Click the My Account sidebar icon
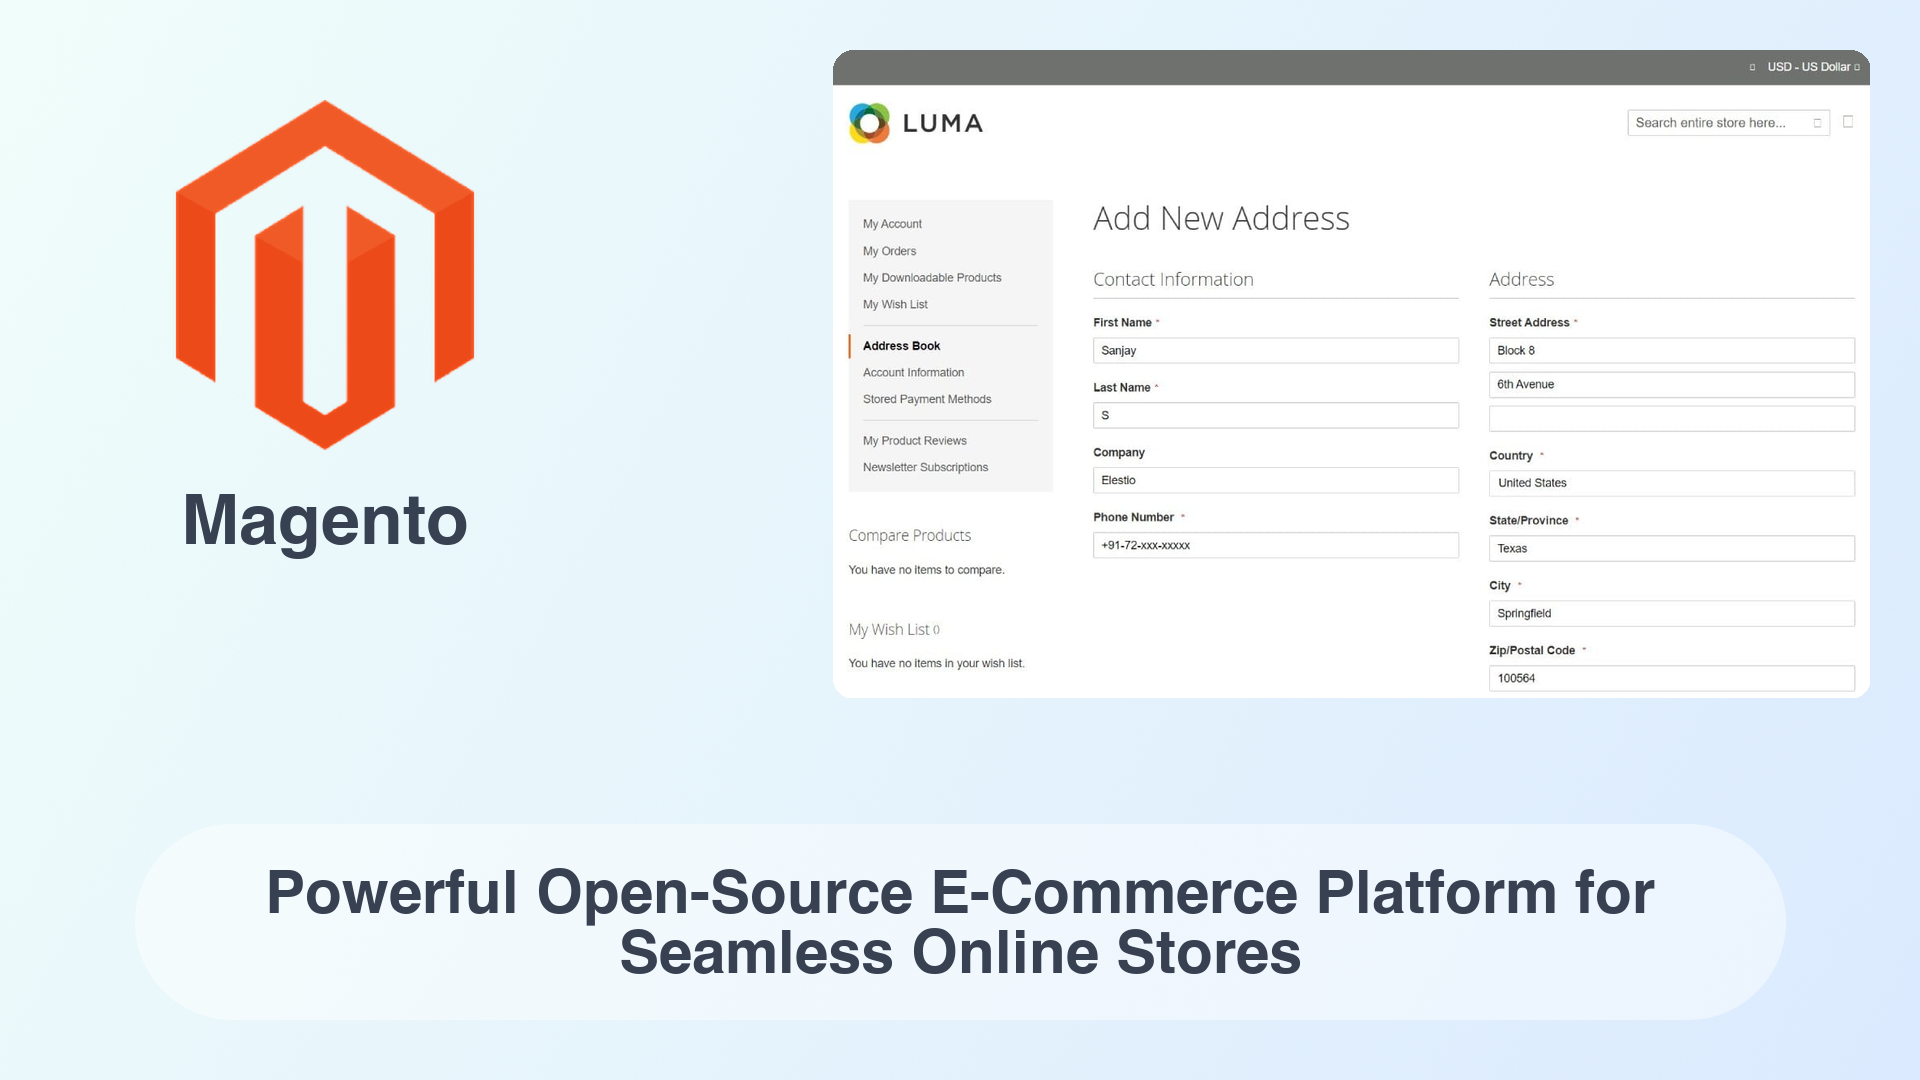The height and width of the screenshot is (1080, 1920). pos(891,223)
